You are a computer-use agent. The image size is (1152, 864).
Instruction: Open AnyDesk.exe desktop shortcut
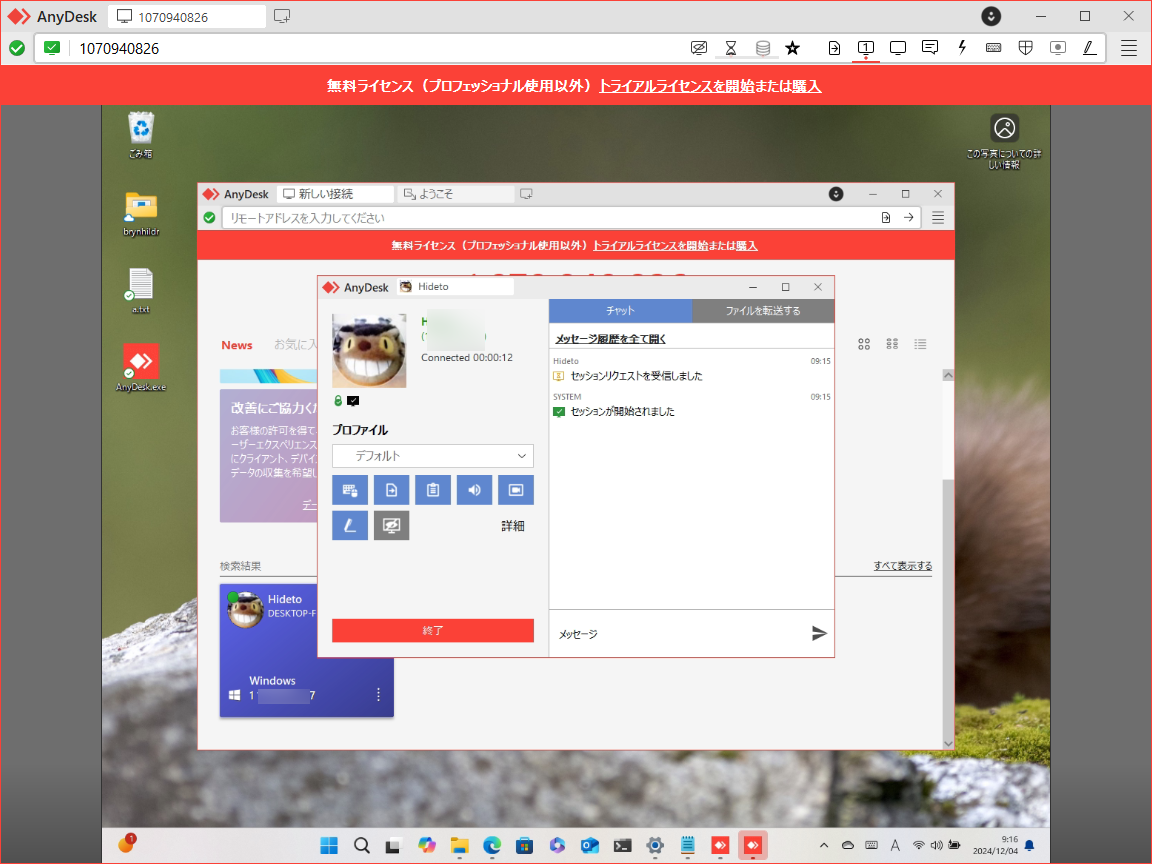tap(141, 367)
